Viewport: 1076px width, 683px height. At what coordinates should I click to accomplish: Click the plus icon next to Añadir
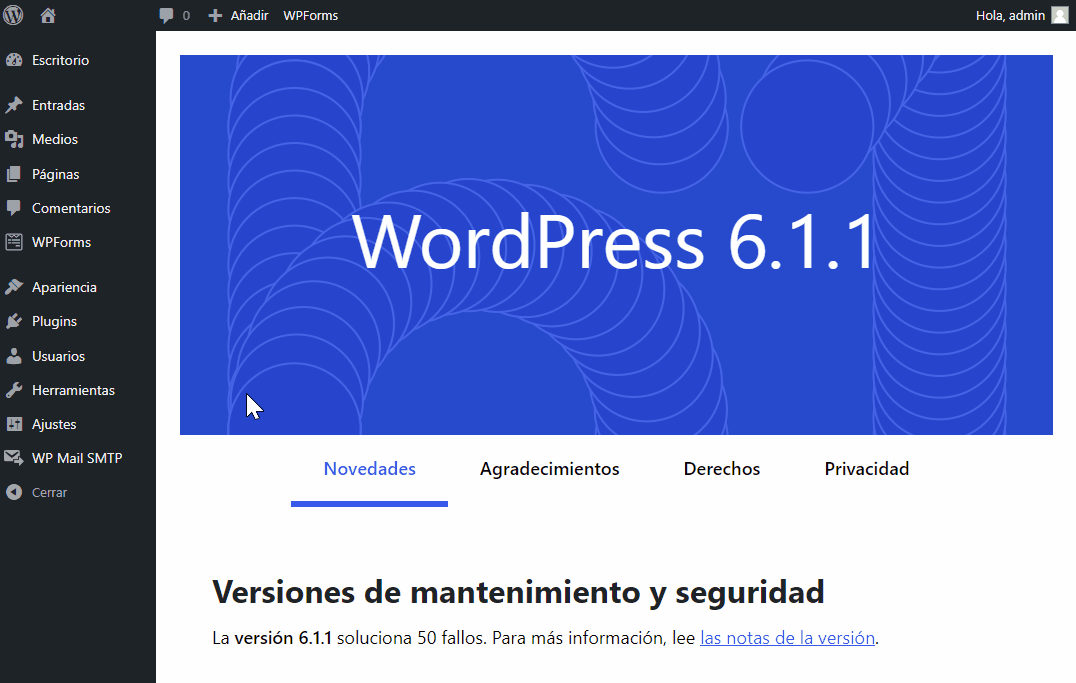pos(215,16)
